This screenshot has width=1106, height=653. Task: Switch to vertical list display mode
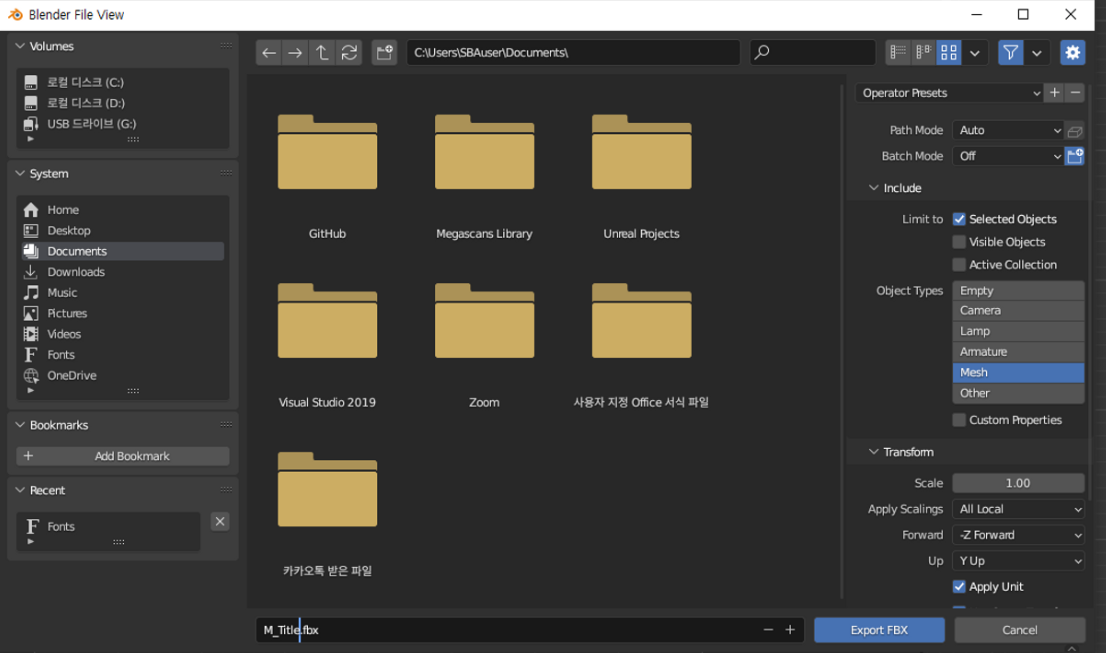tap(898, 53)
